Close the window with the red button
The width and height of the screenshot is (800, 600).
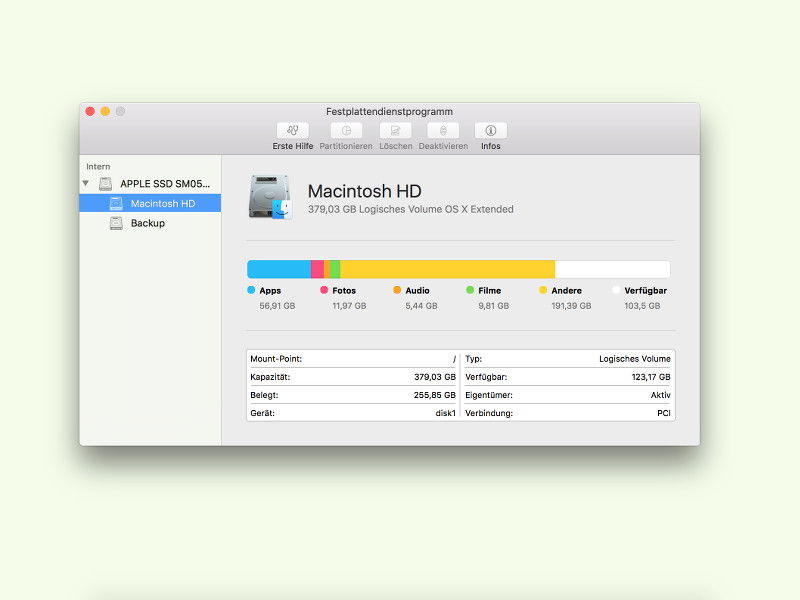[x=90, y=111]
